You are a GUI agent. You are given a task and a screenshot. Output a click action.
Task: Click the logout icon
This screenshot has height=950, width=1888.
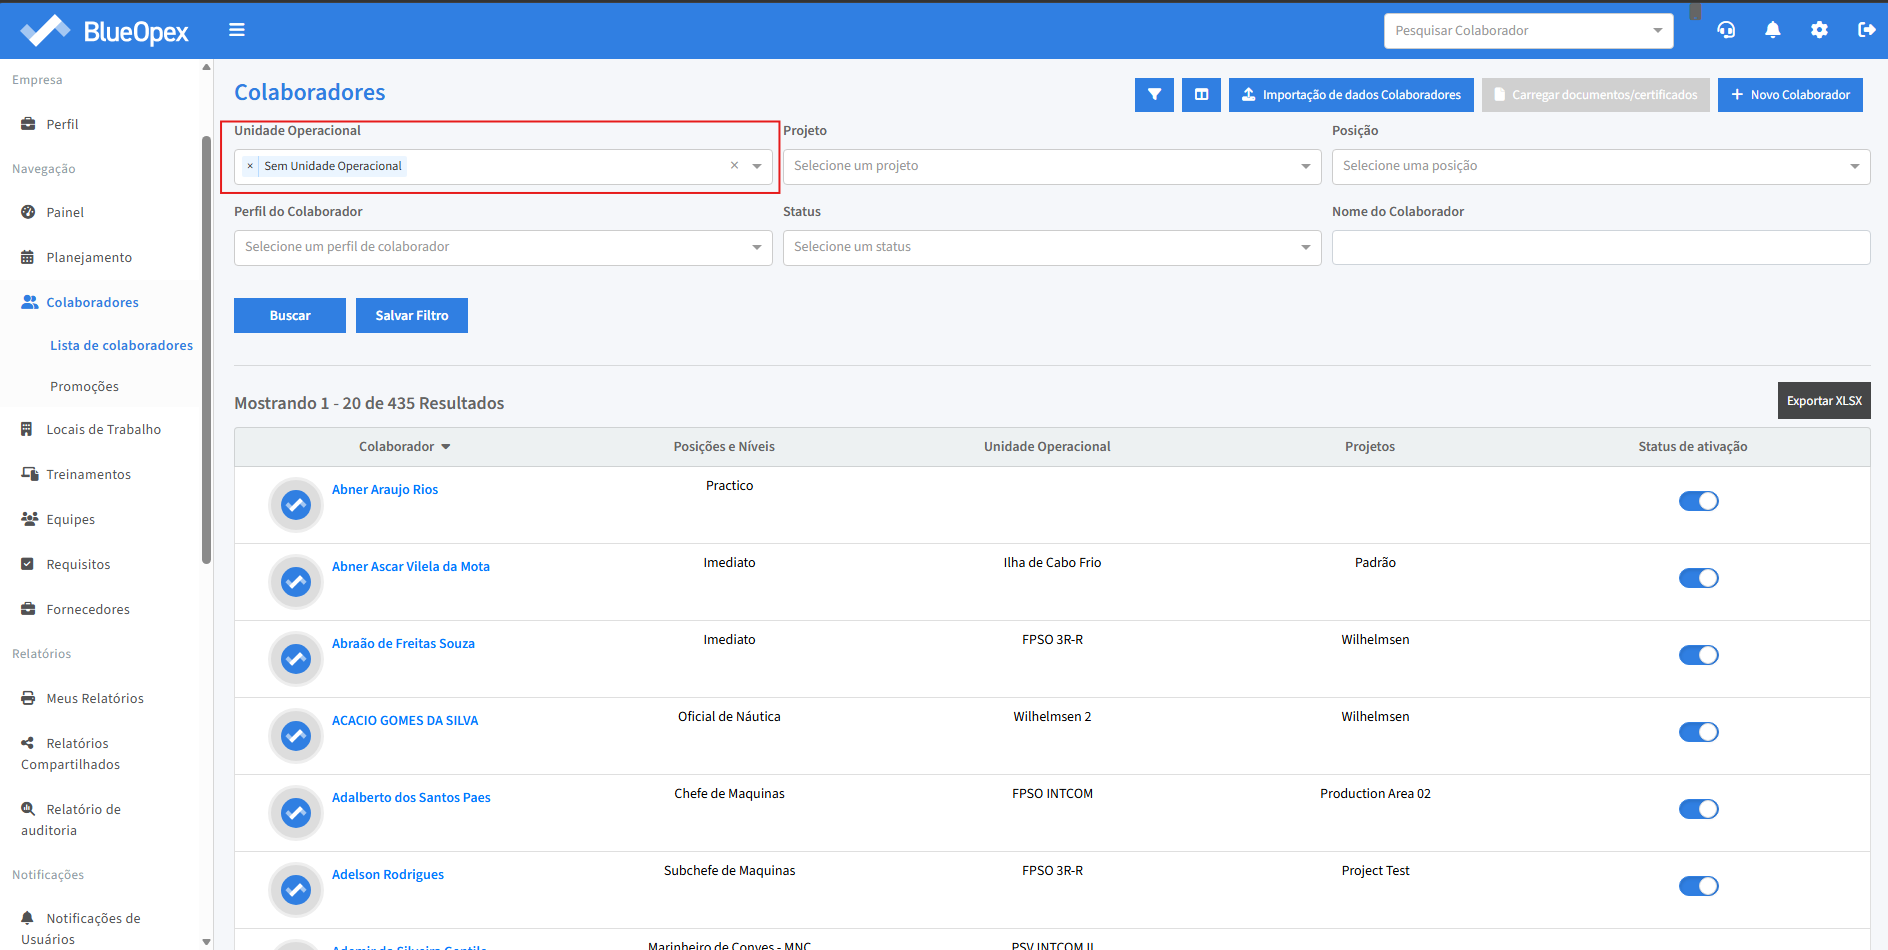coord(1866,30)
